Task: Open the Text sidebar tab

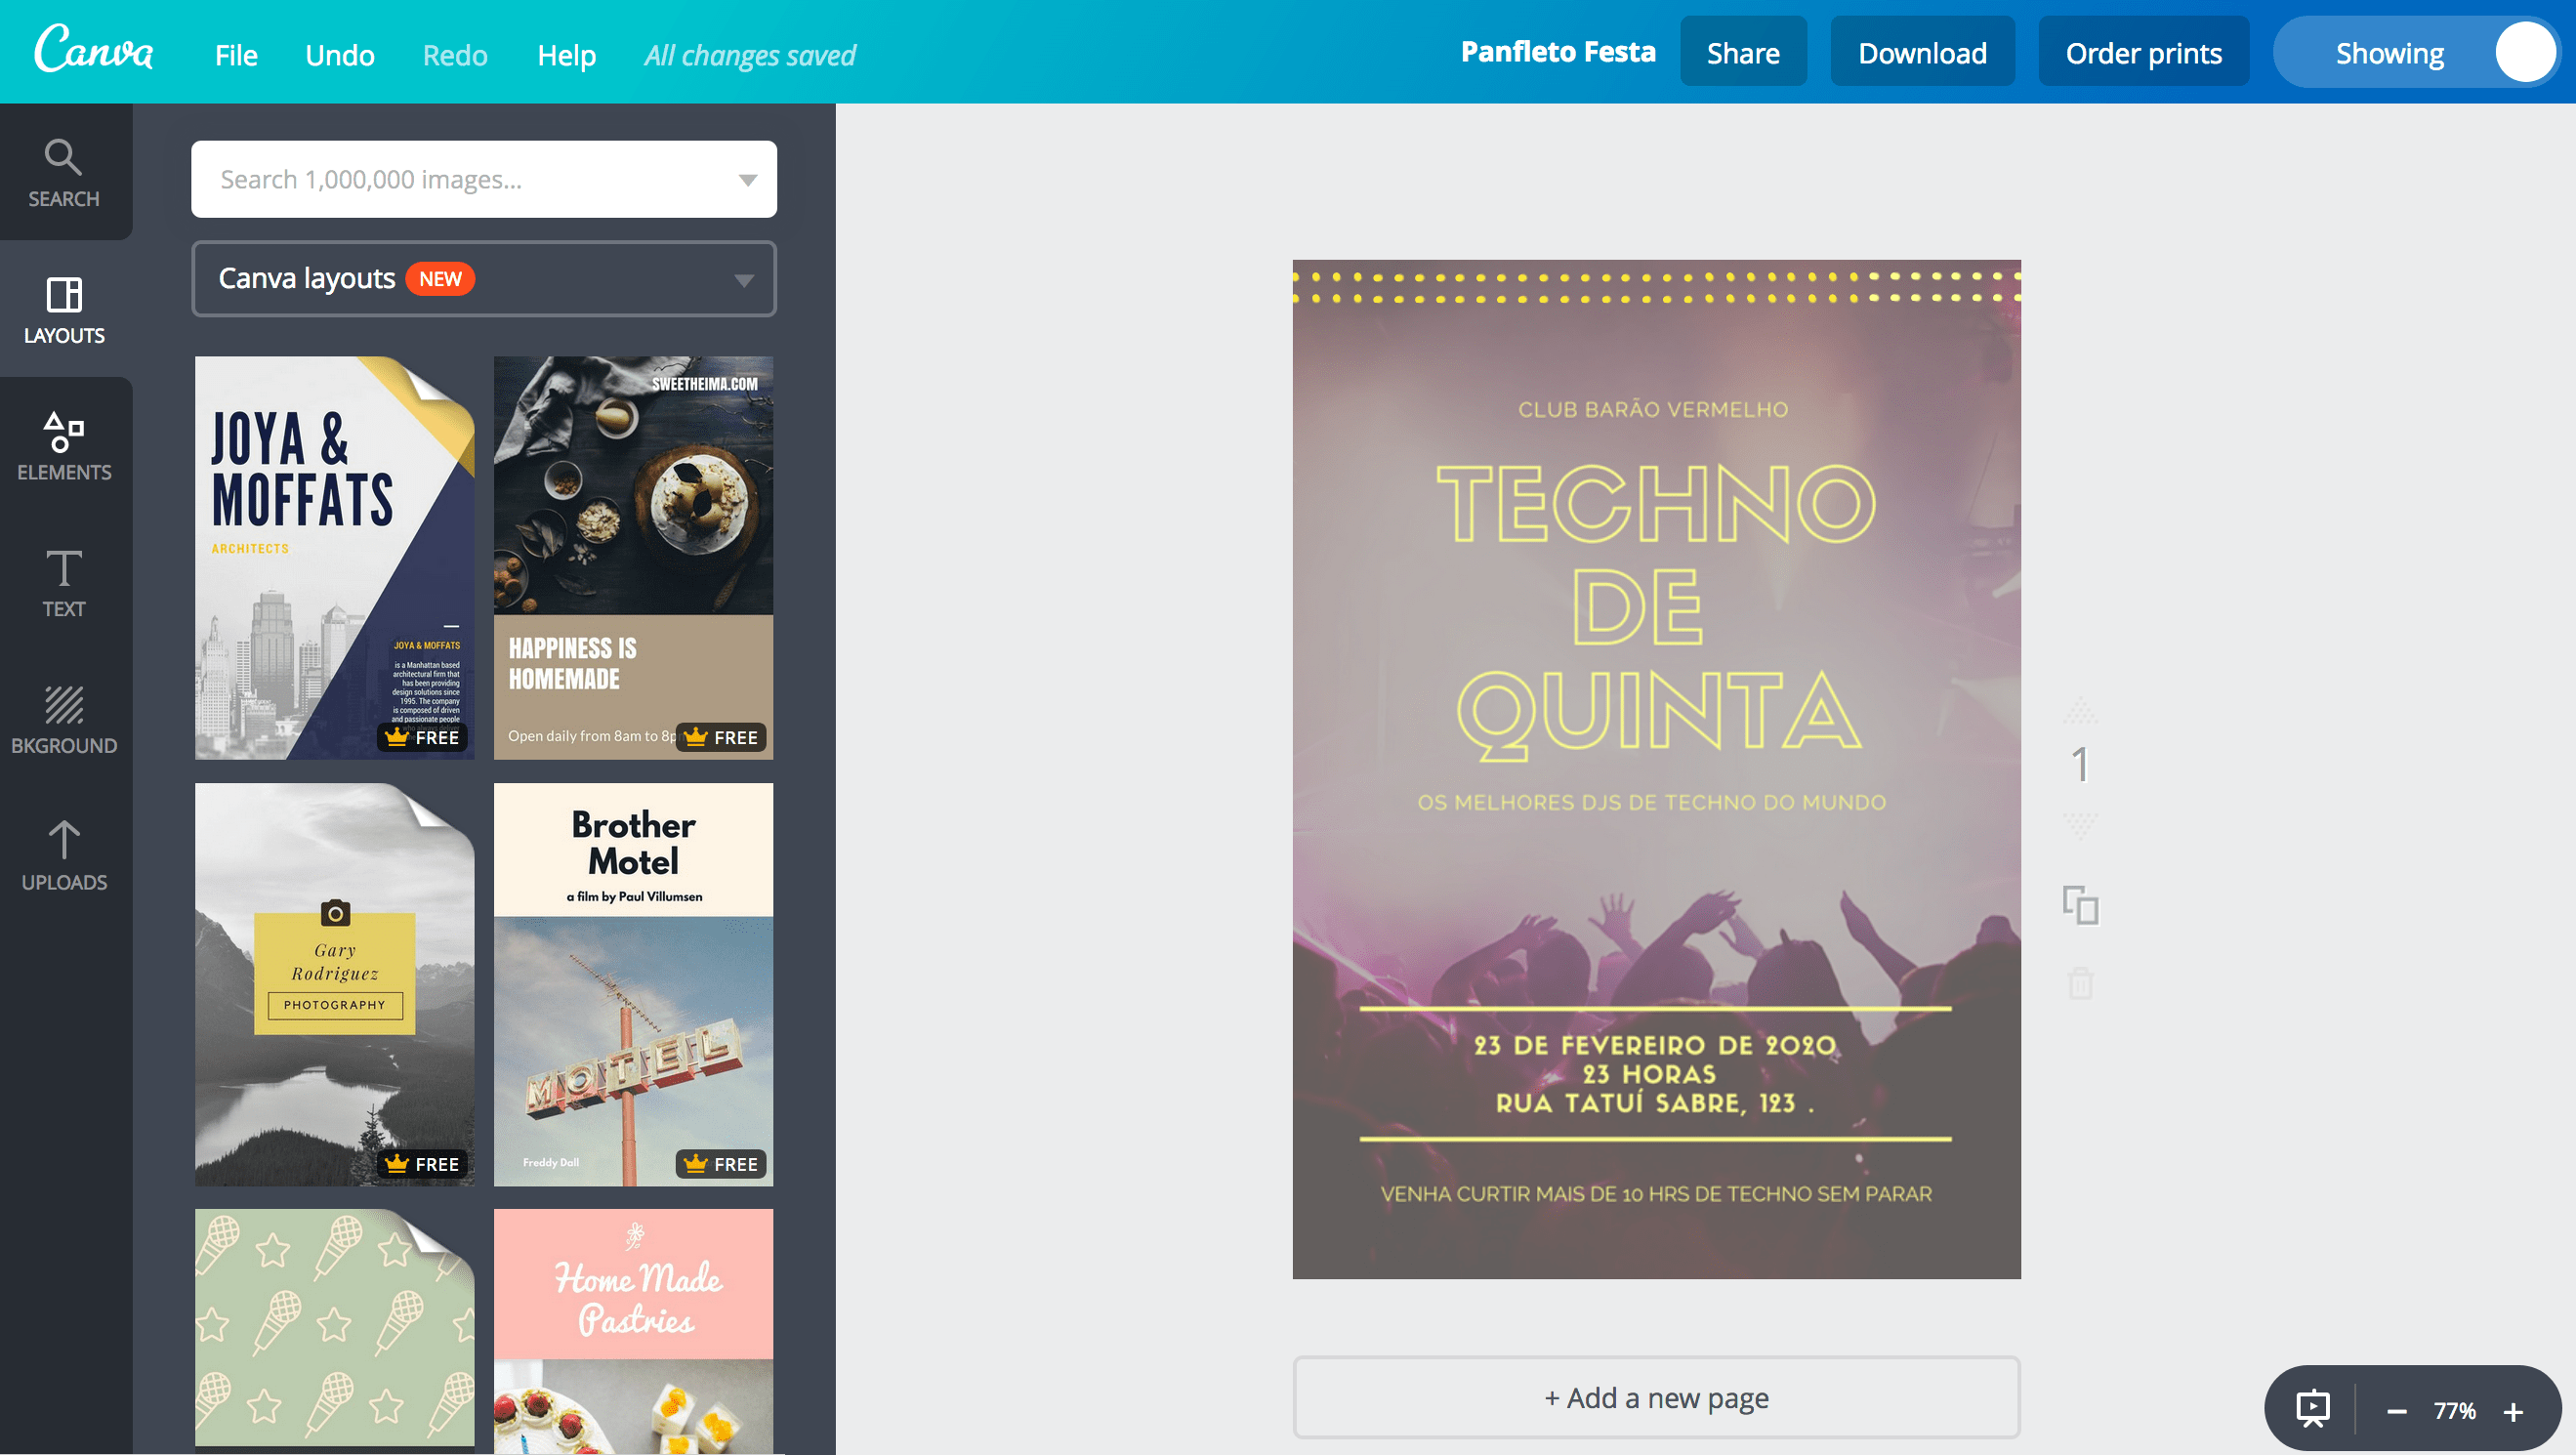Action: pos(64,583)
